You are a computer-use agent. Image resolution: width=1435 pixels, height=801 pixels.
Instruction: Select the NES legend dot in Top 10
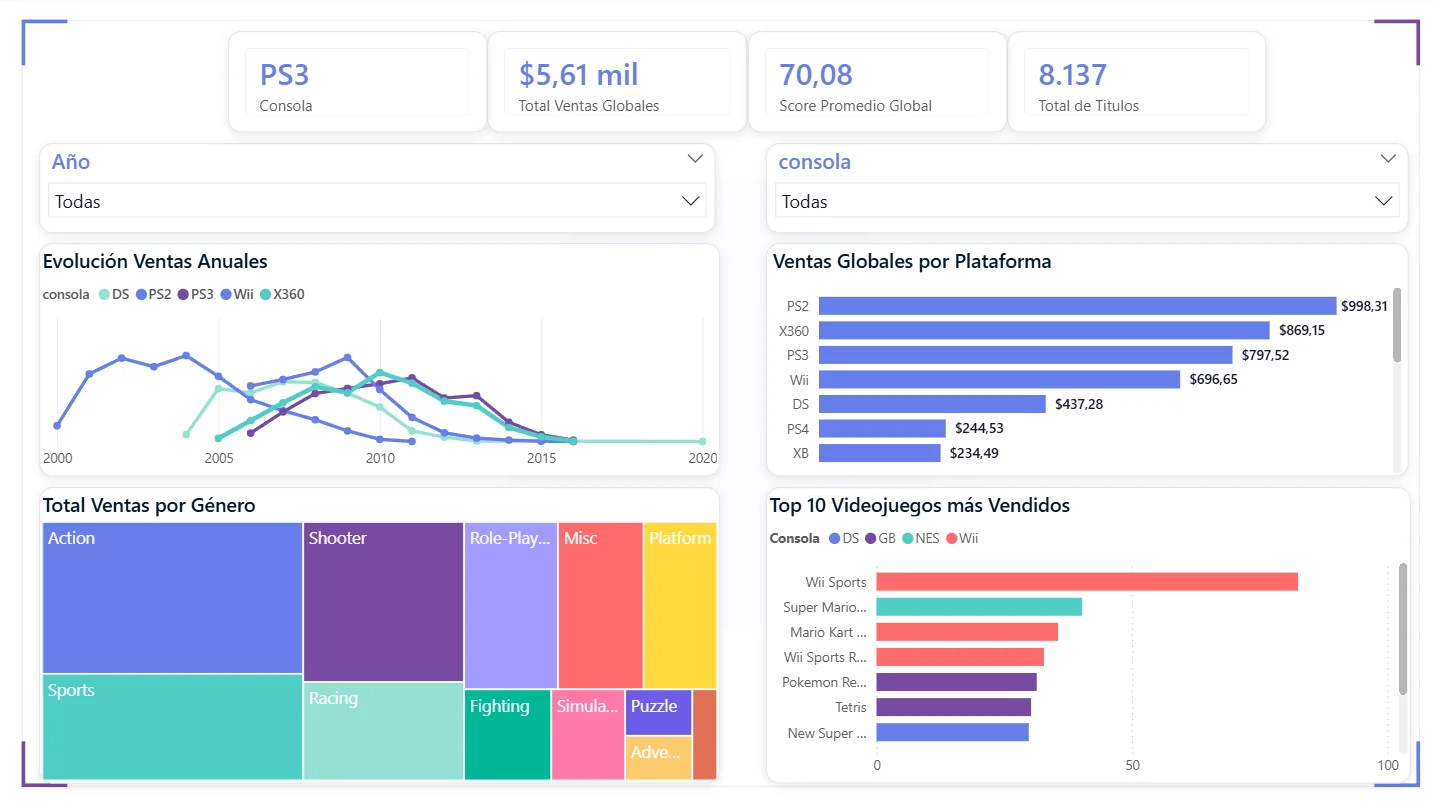pyautogui.click(x=907, y=539)
